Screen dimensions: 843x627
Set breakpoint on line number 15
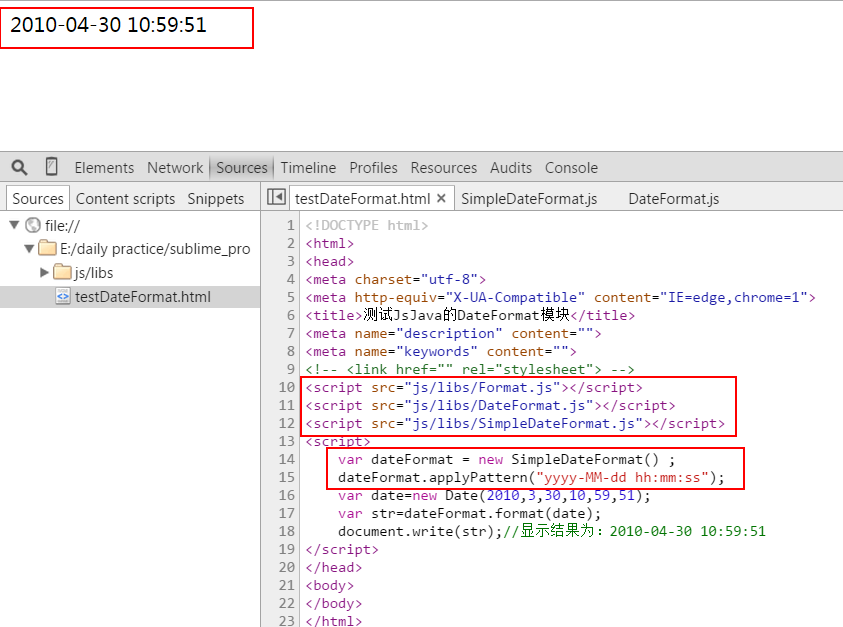pos(287,477)
